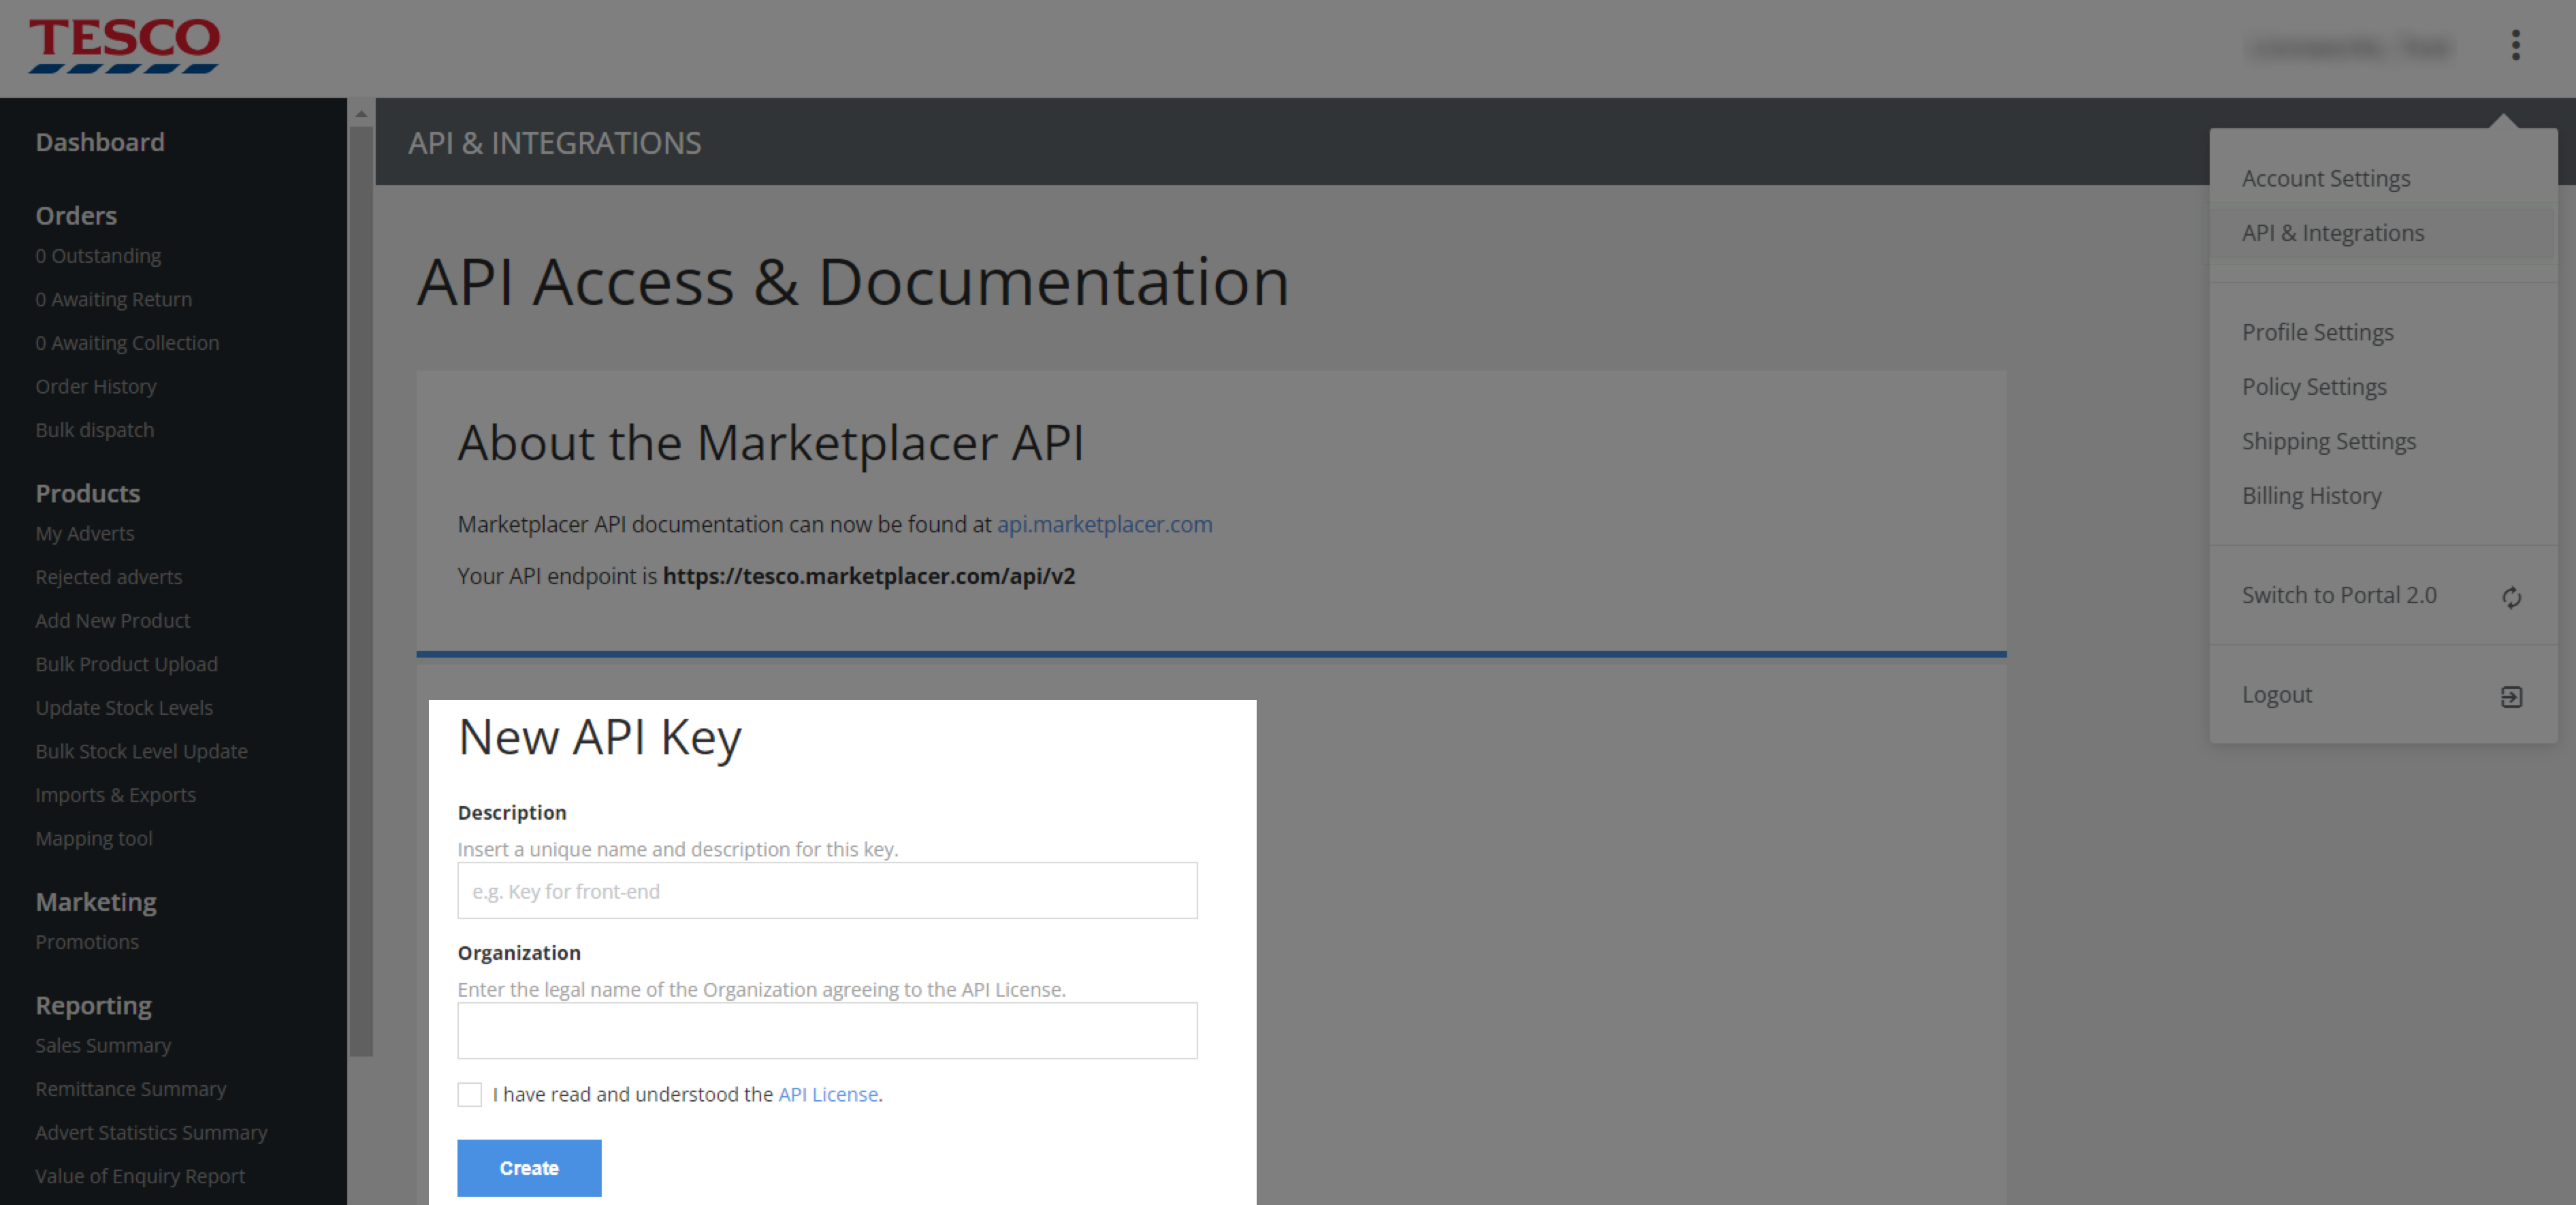Click the sidebar scrollbar up arrow
The width and height of the screenshot is (2576, 1205).
(361, 114)
